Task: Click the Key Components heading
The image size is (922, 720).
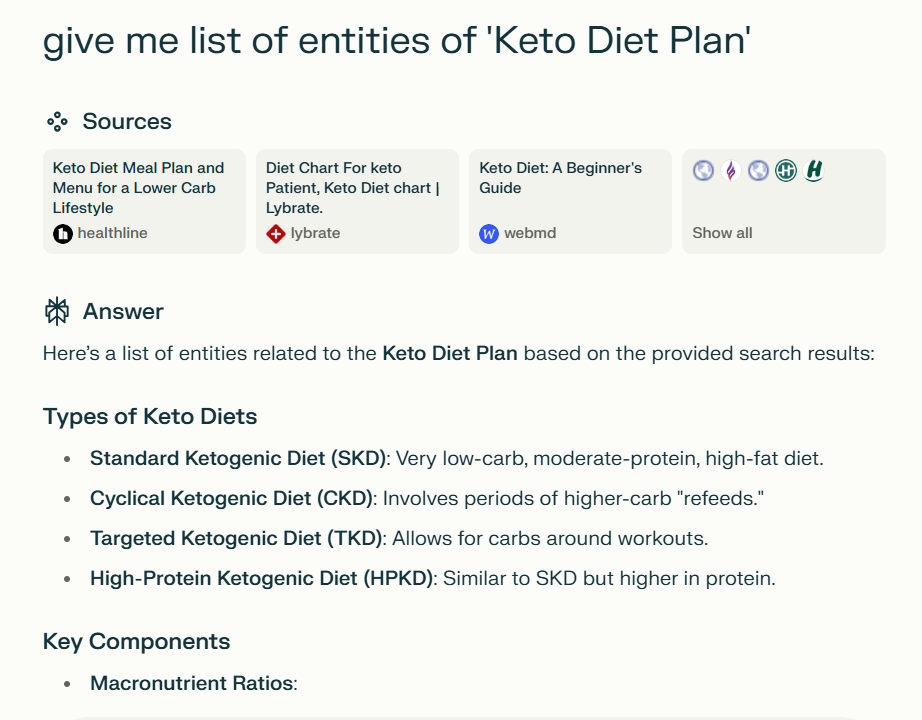Action: (x=136, y=642)
